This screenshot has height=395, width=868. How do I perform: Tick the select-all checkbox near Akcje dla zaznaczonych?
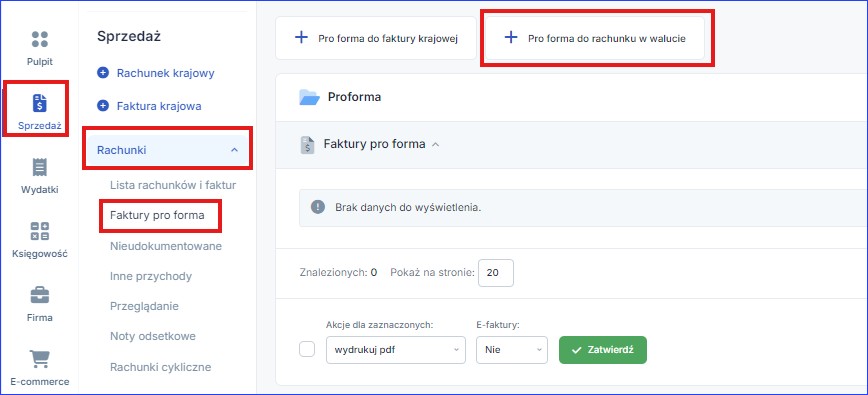(307, 350)
